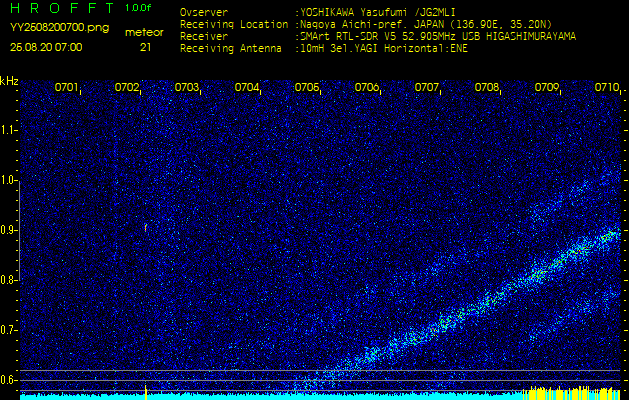The height and width of the screenshot is (400, 629).
Task: Click the meteor count label
Action: 144,33
